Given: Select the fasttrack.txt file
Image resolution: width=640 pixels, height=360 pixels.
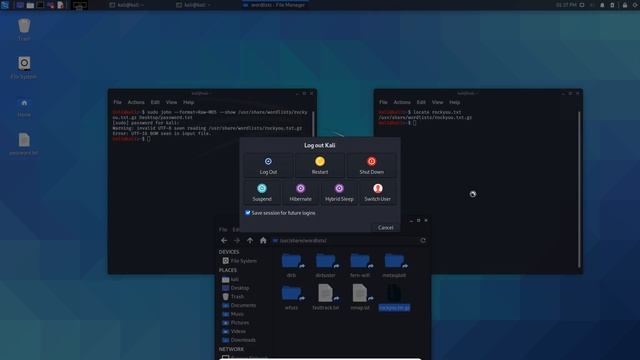Looking at the screenshot, I should click(326, 297).
